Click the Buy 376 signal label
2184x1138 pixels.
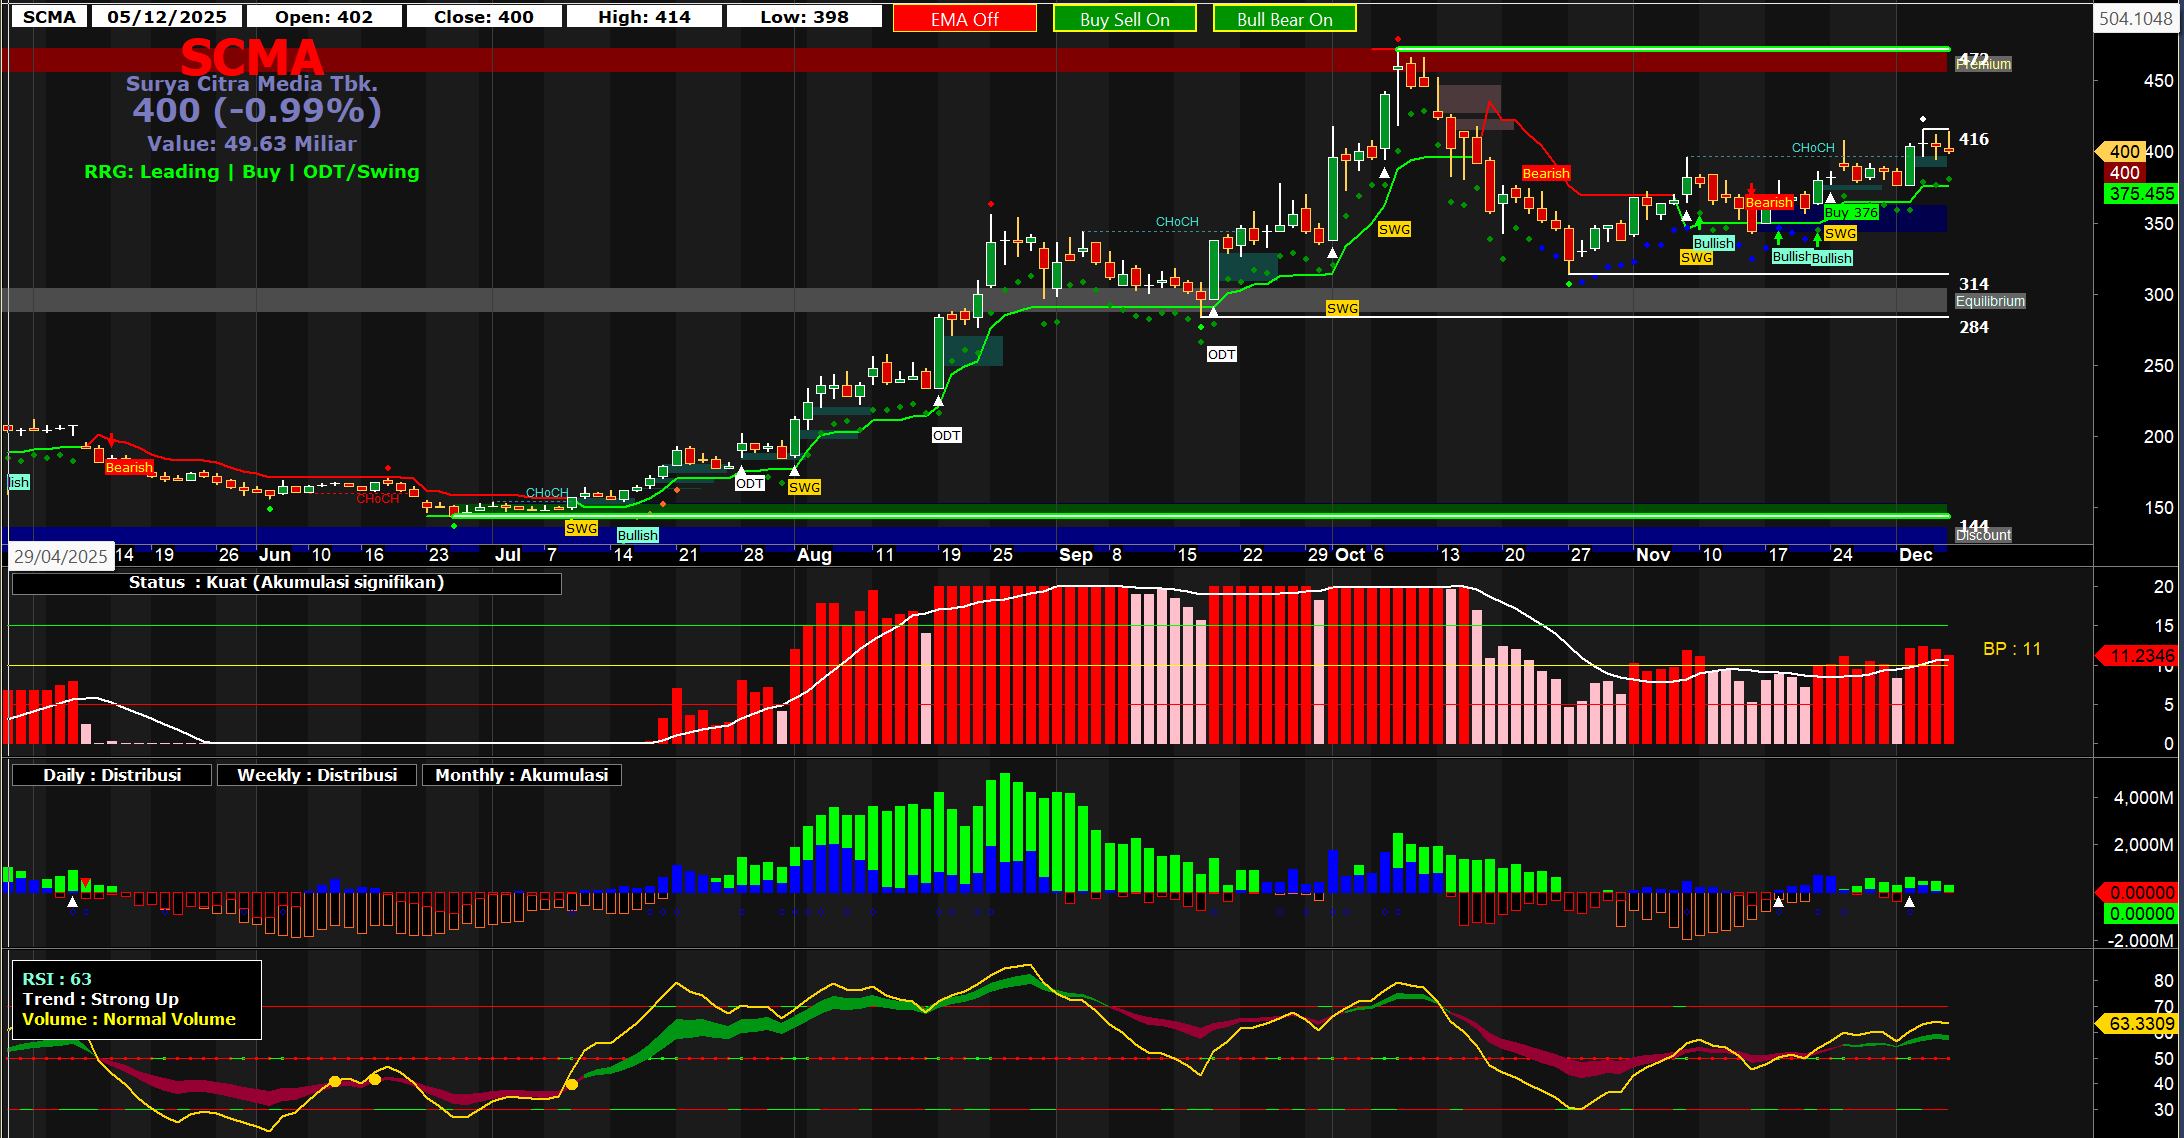point(1851,212)
